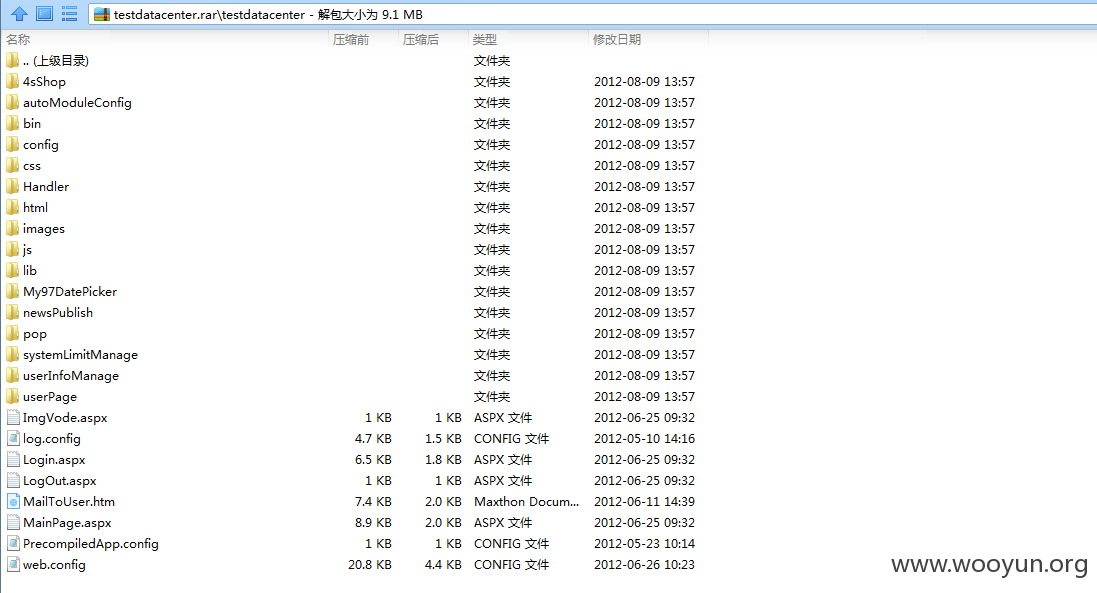Select the 上级目录 parent folder icon
1097x593 pixels.
13,60
